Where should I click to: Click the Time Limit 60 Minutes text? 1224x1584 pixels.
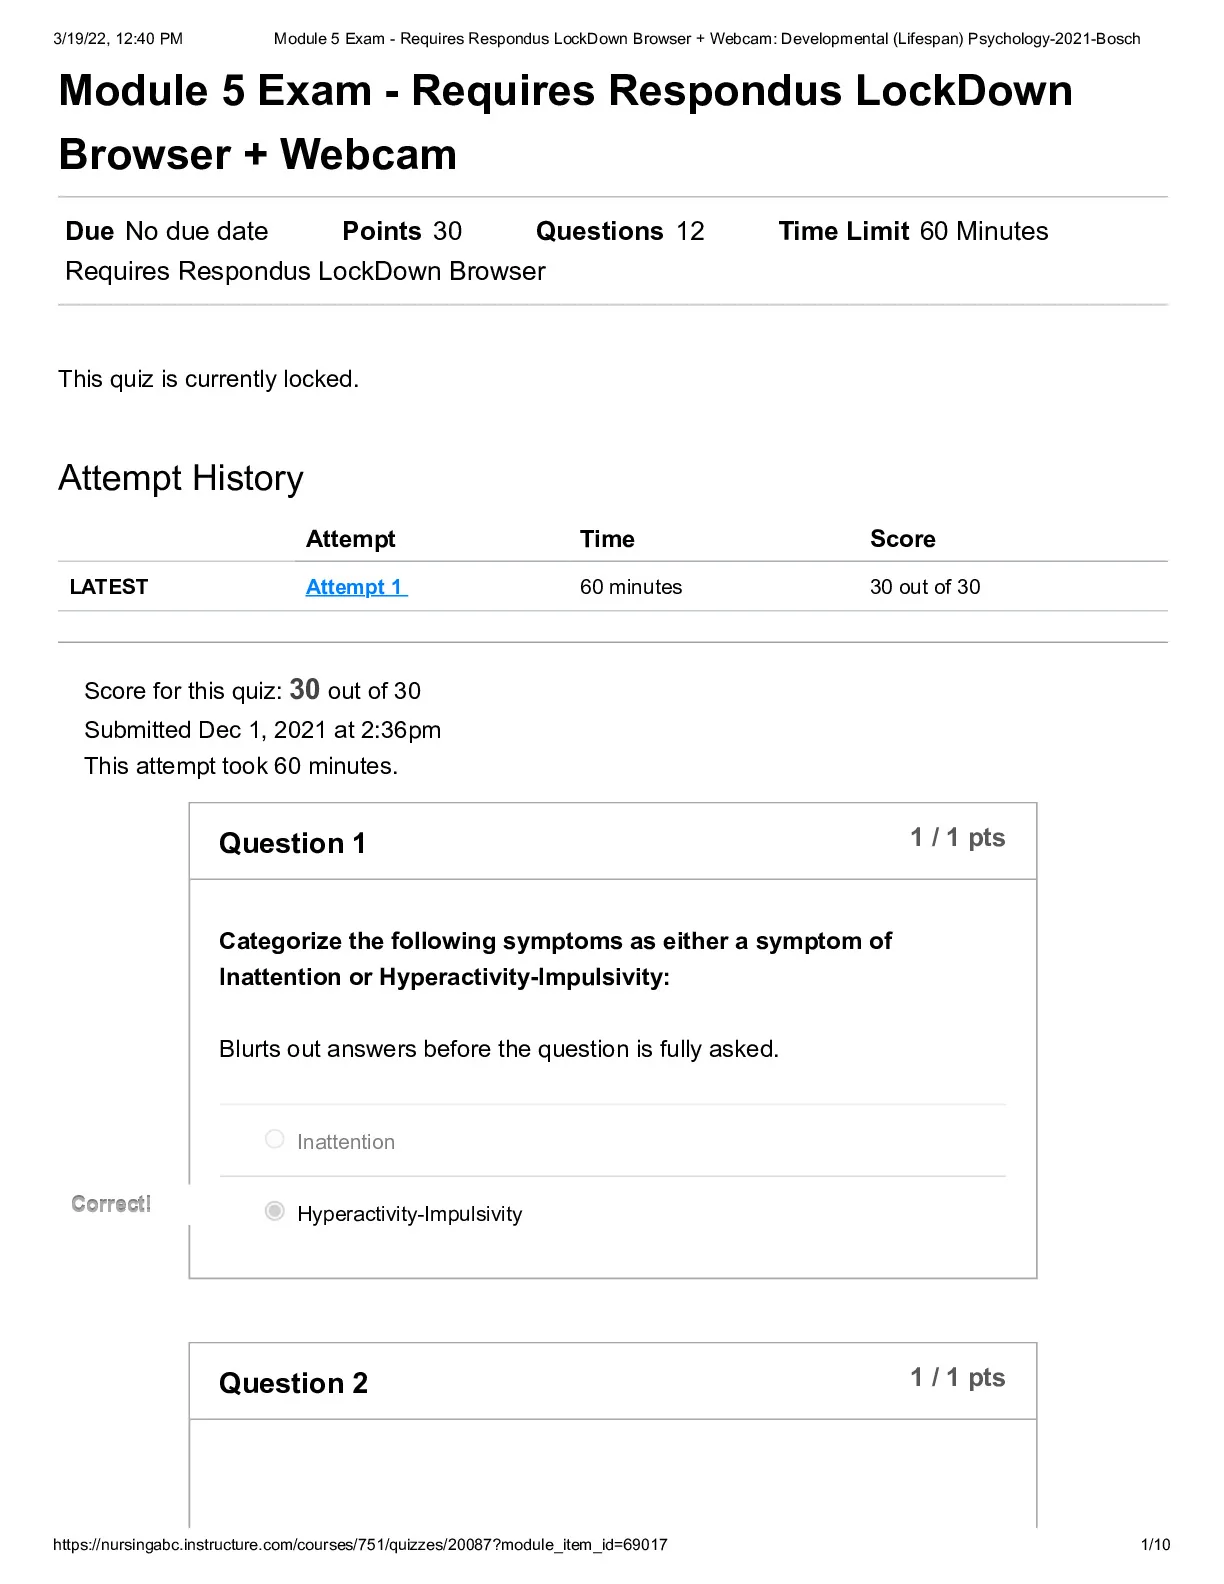coord(913,231)
